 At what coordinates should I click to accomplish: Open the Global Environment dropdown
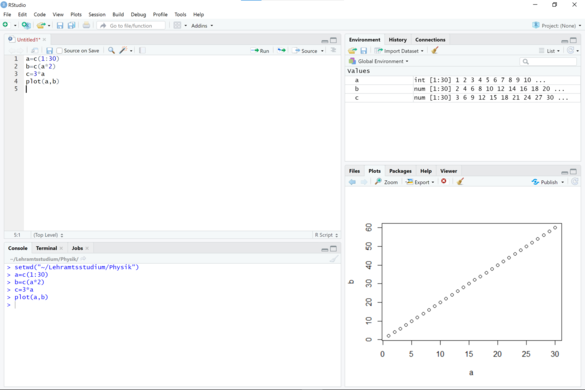[x=379, y=61]
